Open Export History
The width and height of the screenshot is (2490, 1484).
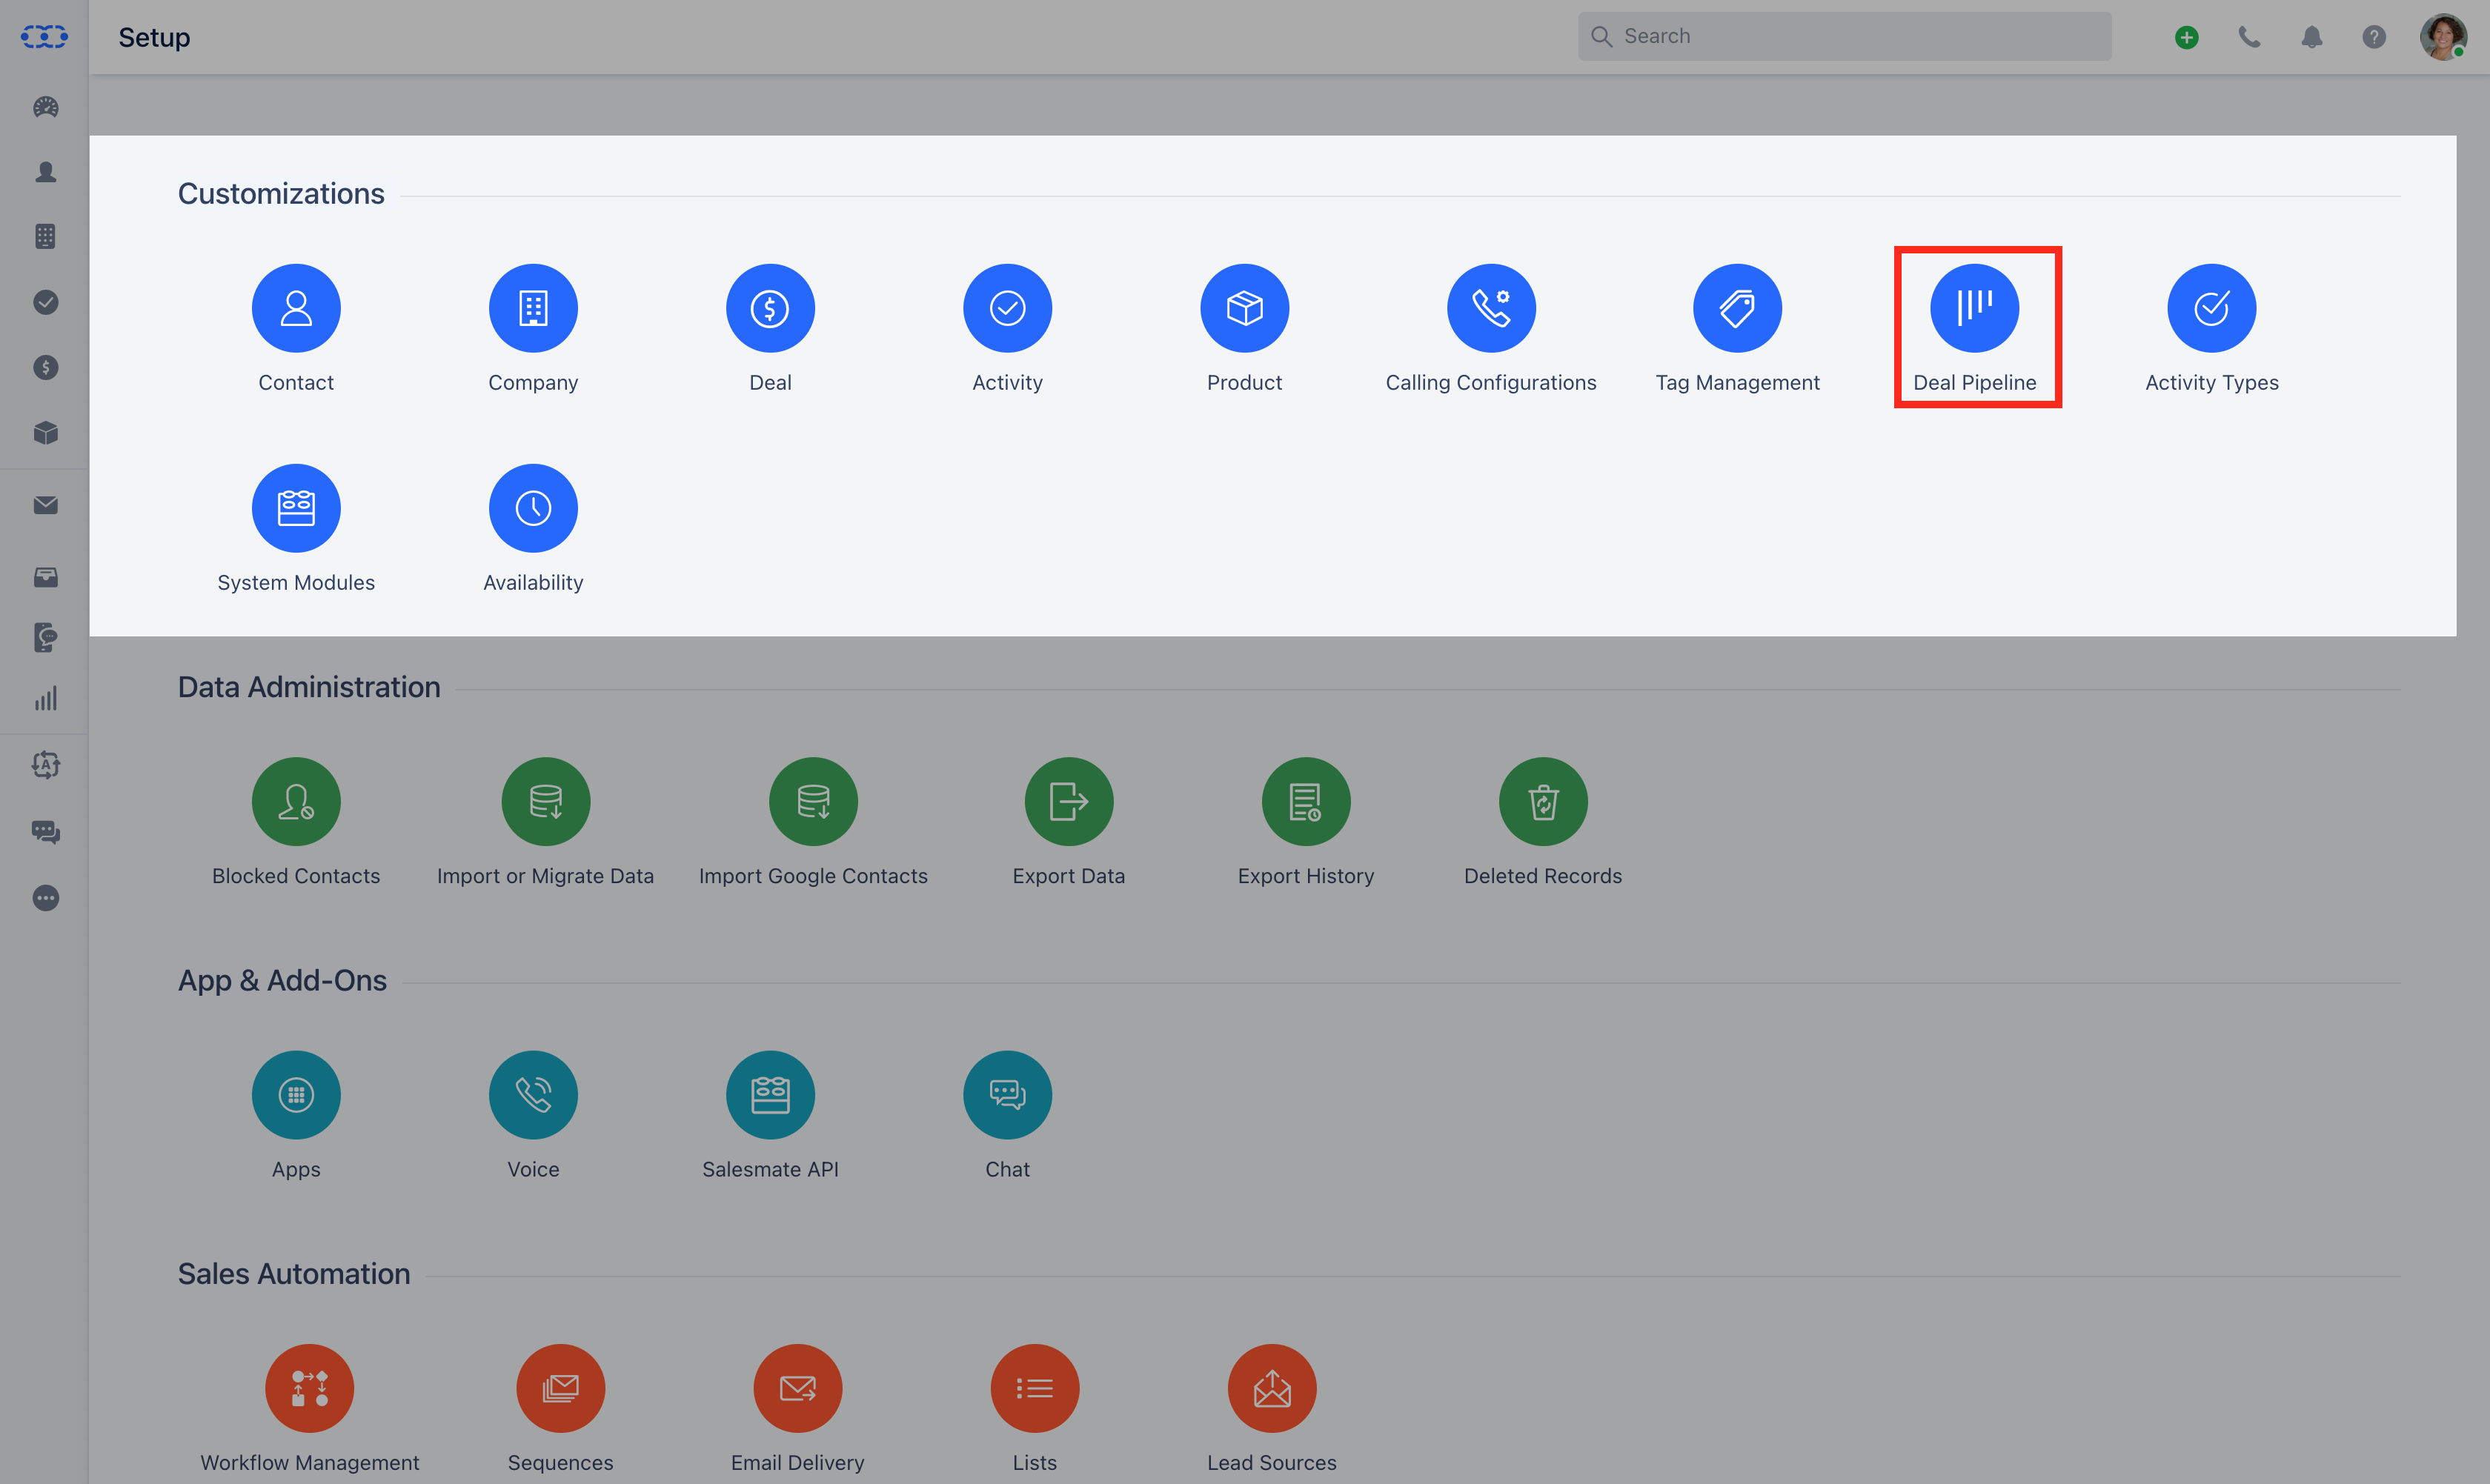point(1305,801)
